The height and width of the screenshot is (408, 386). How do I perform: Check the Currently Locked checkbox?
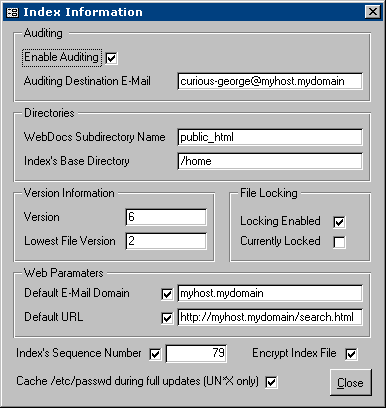(339, 242)
